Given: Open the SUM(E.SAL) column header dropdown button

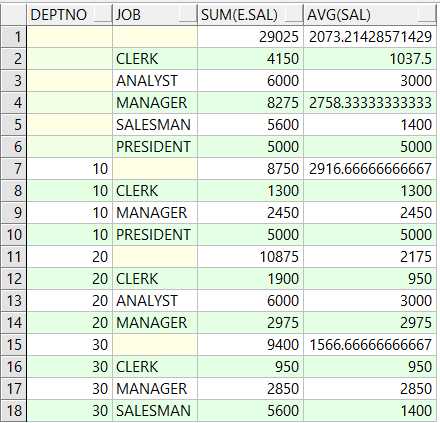Looking at the screenshot, I should click(x=293, y=15).
